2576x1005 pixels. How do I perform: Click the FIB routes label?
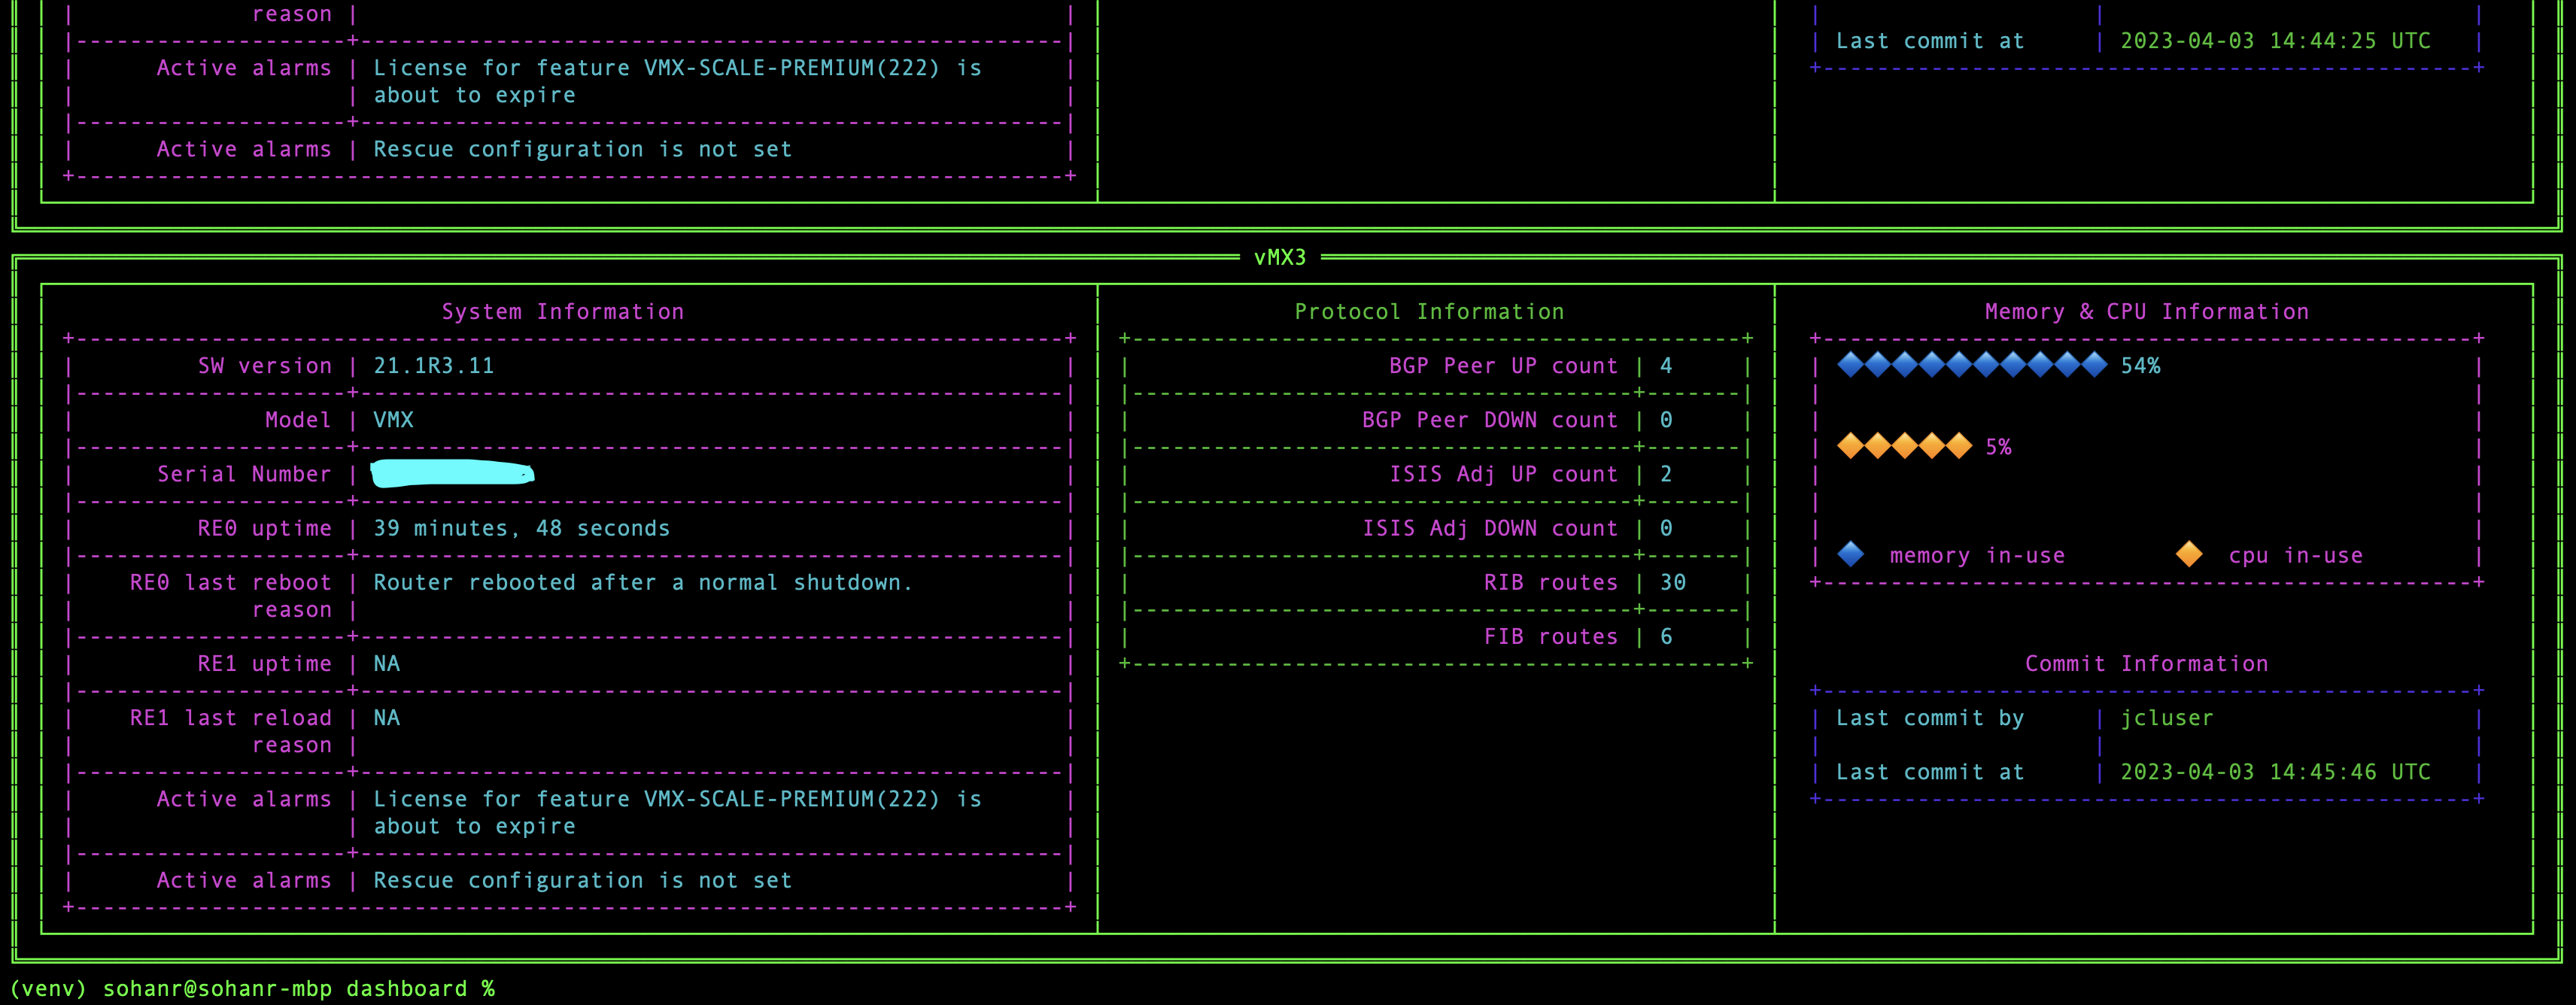pos(1551,636)
